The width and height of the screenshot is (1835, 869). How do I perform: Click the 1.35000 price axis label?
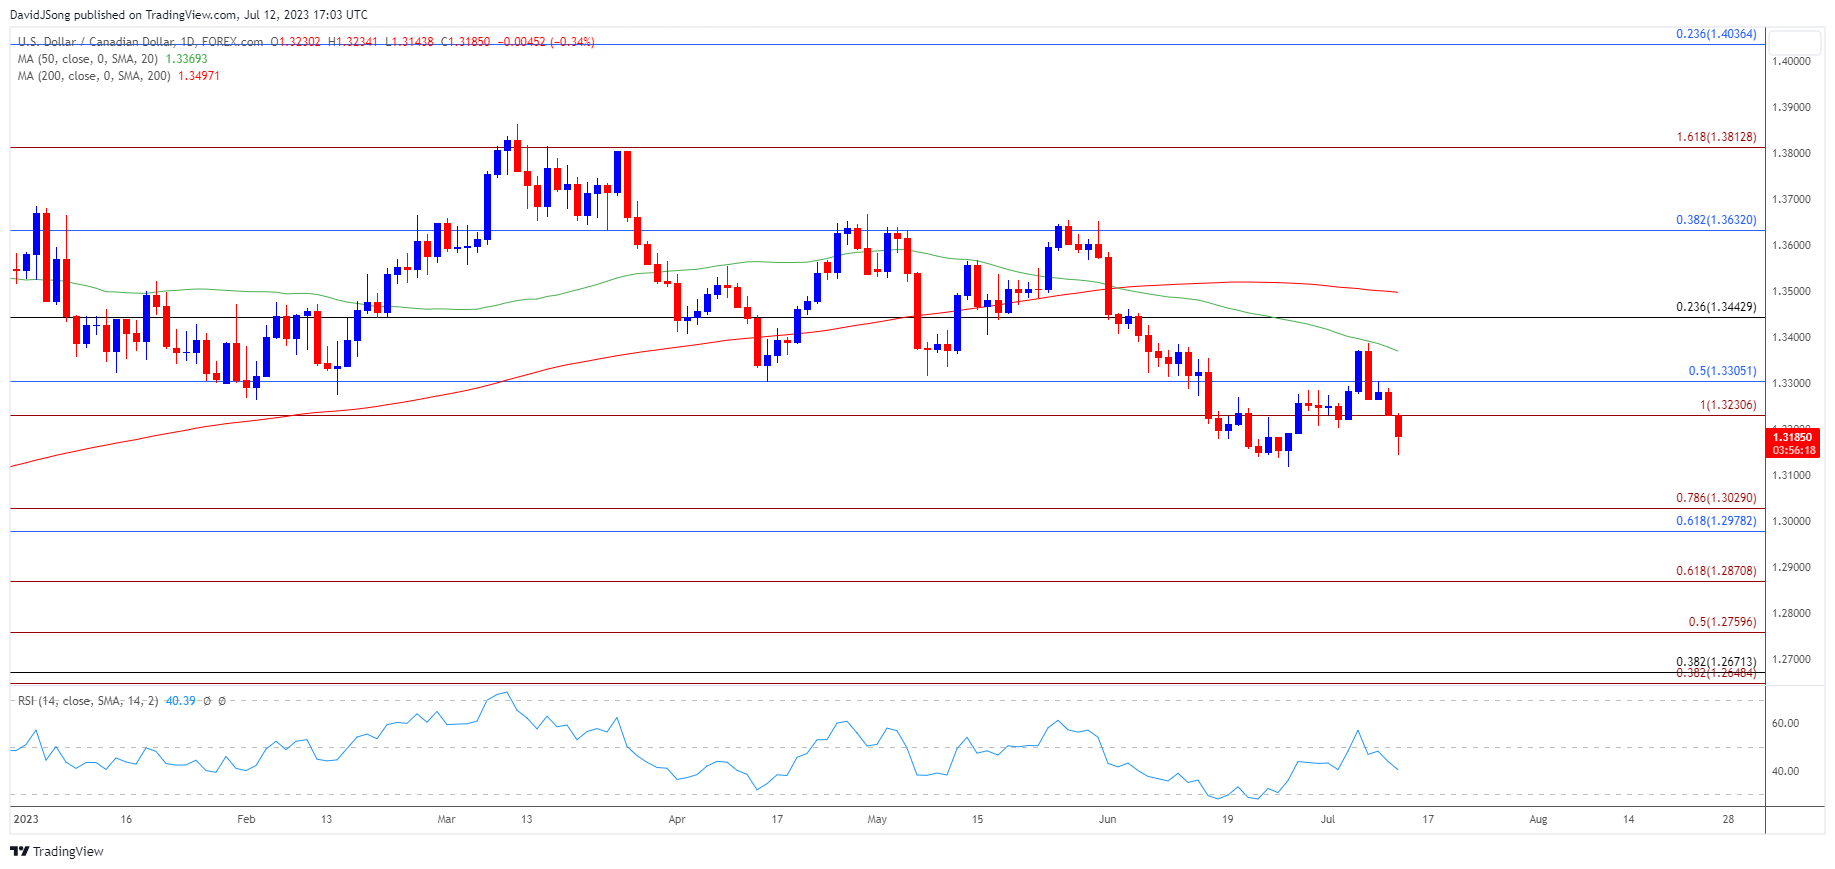pos(1791,291)
